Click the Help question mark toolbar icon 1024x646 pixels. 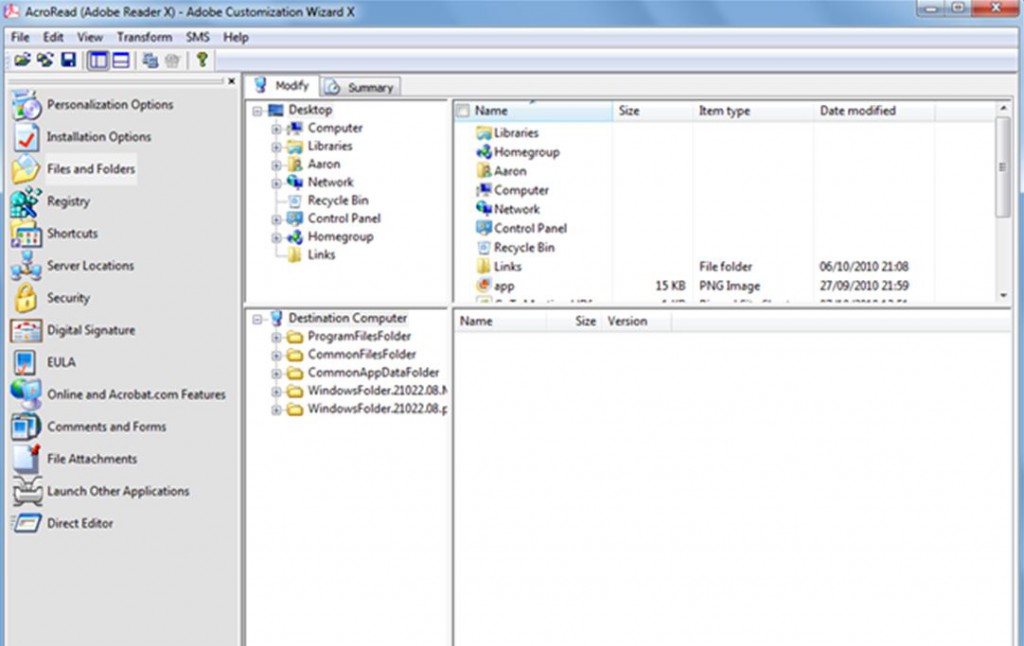point(202,60)
